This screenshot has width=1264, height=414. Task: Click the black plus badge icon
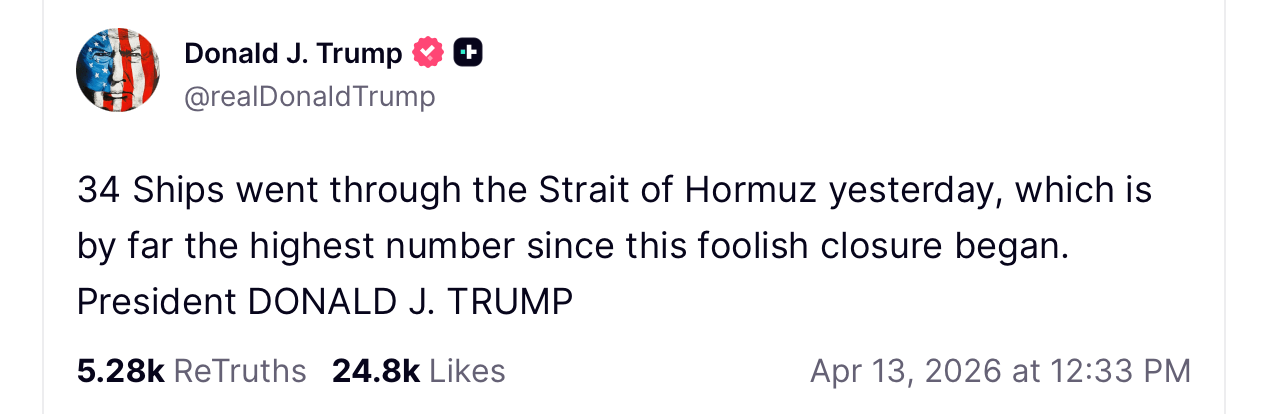click(468, 53)
